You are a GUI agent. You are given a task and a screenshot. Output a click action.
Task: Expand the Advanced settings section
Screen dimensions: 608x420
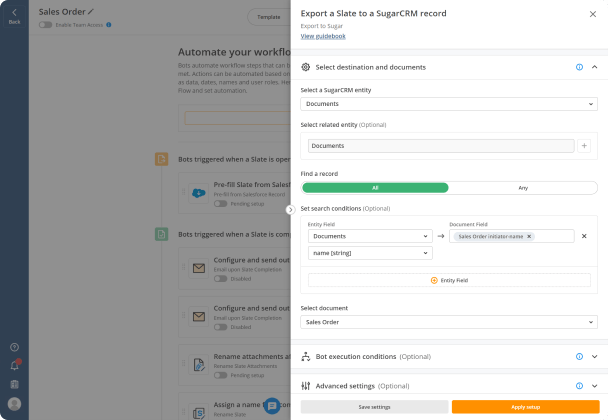click(594, 386)
